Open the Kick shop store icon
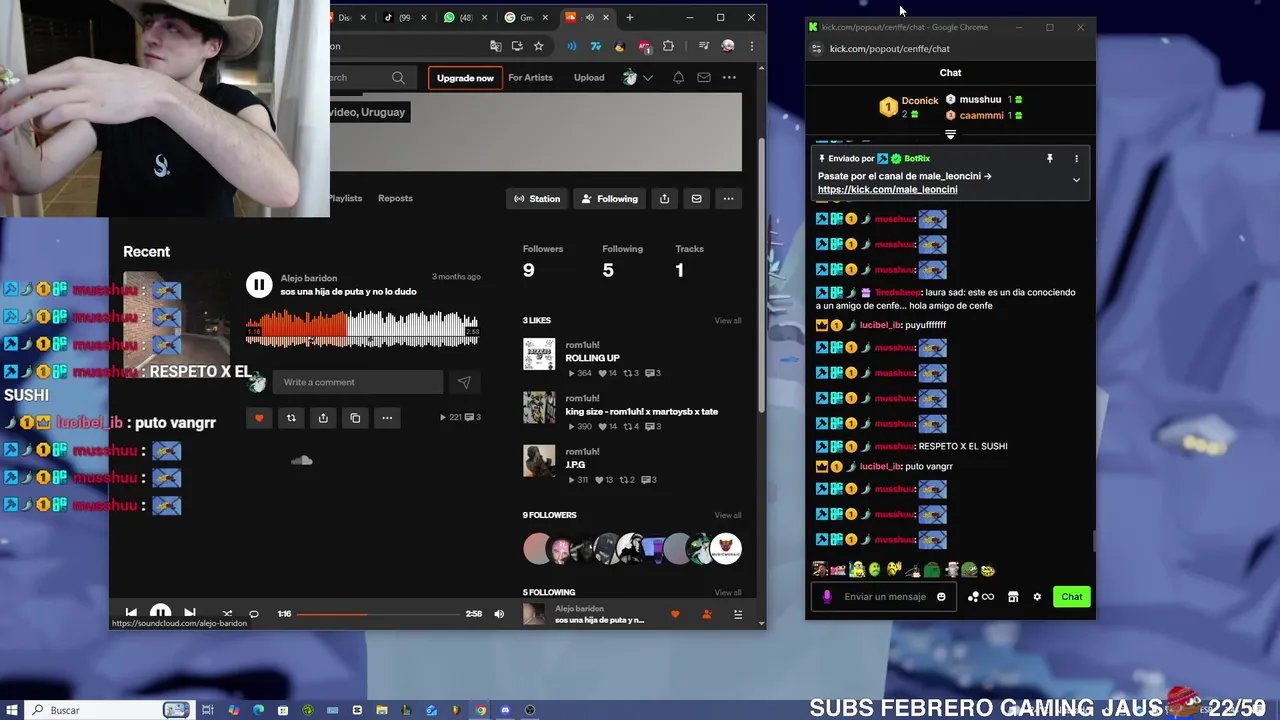The height and width of the screenshot is (720, 1280). coord(1013,597)
